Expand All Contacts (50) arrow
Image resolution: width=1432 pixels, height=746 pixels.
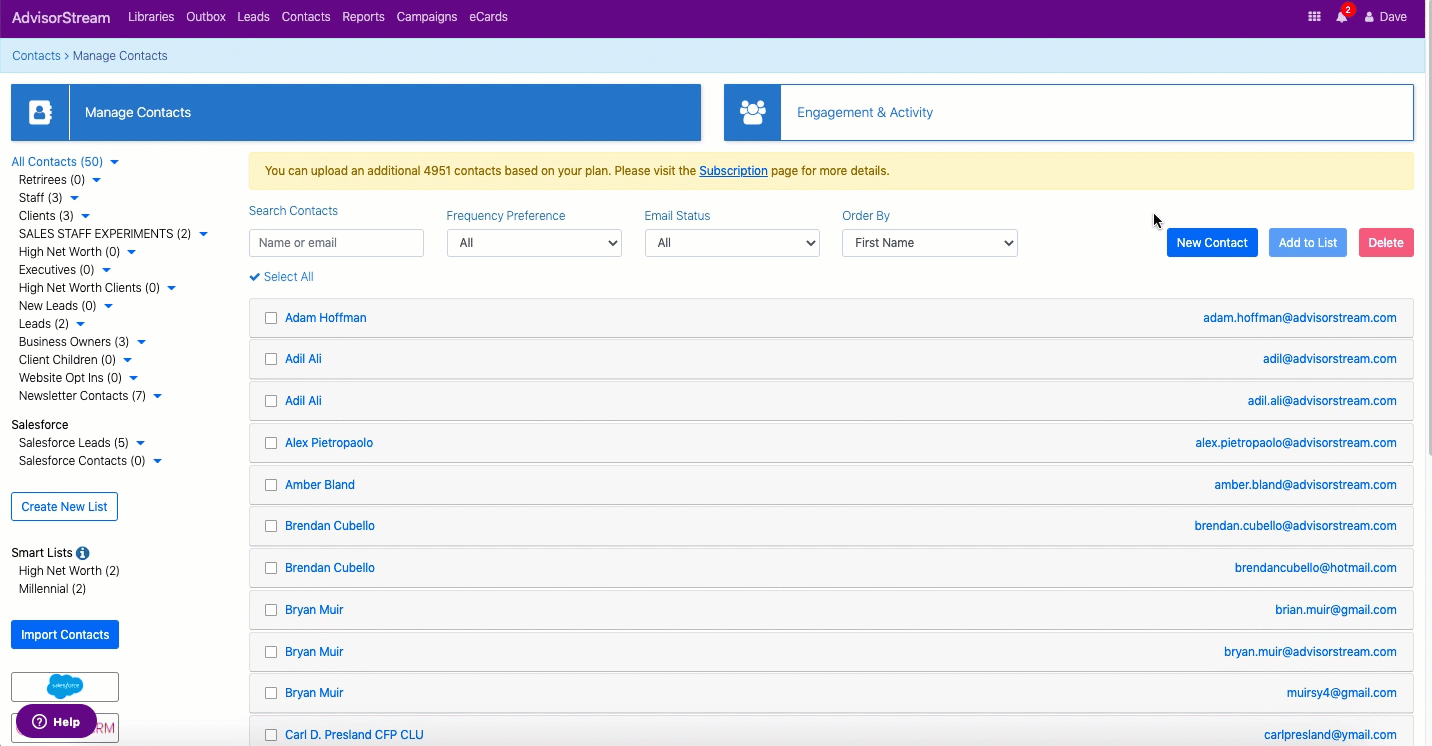pyautogui.click(x=114, y=162)
